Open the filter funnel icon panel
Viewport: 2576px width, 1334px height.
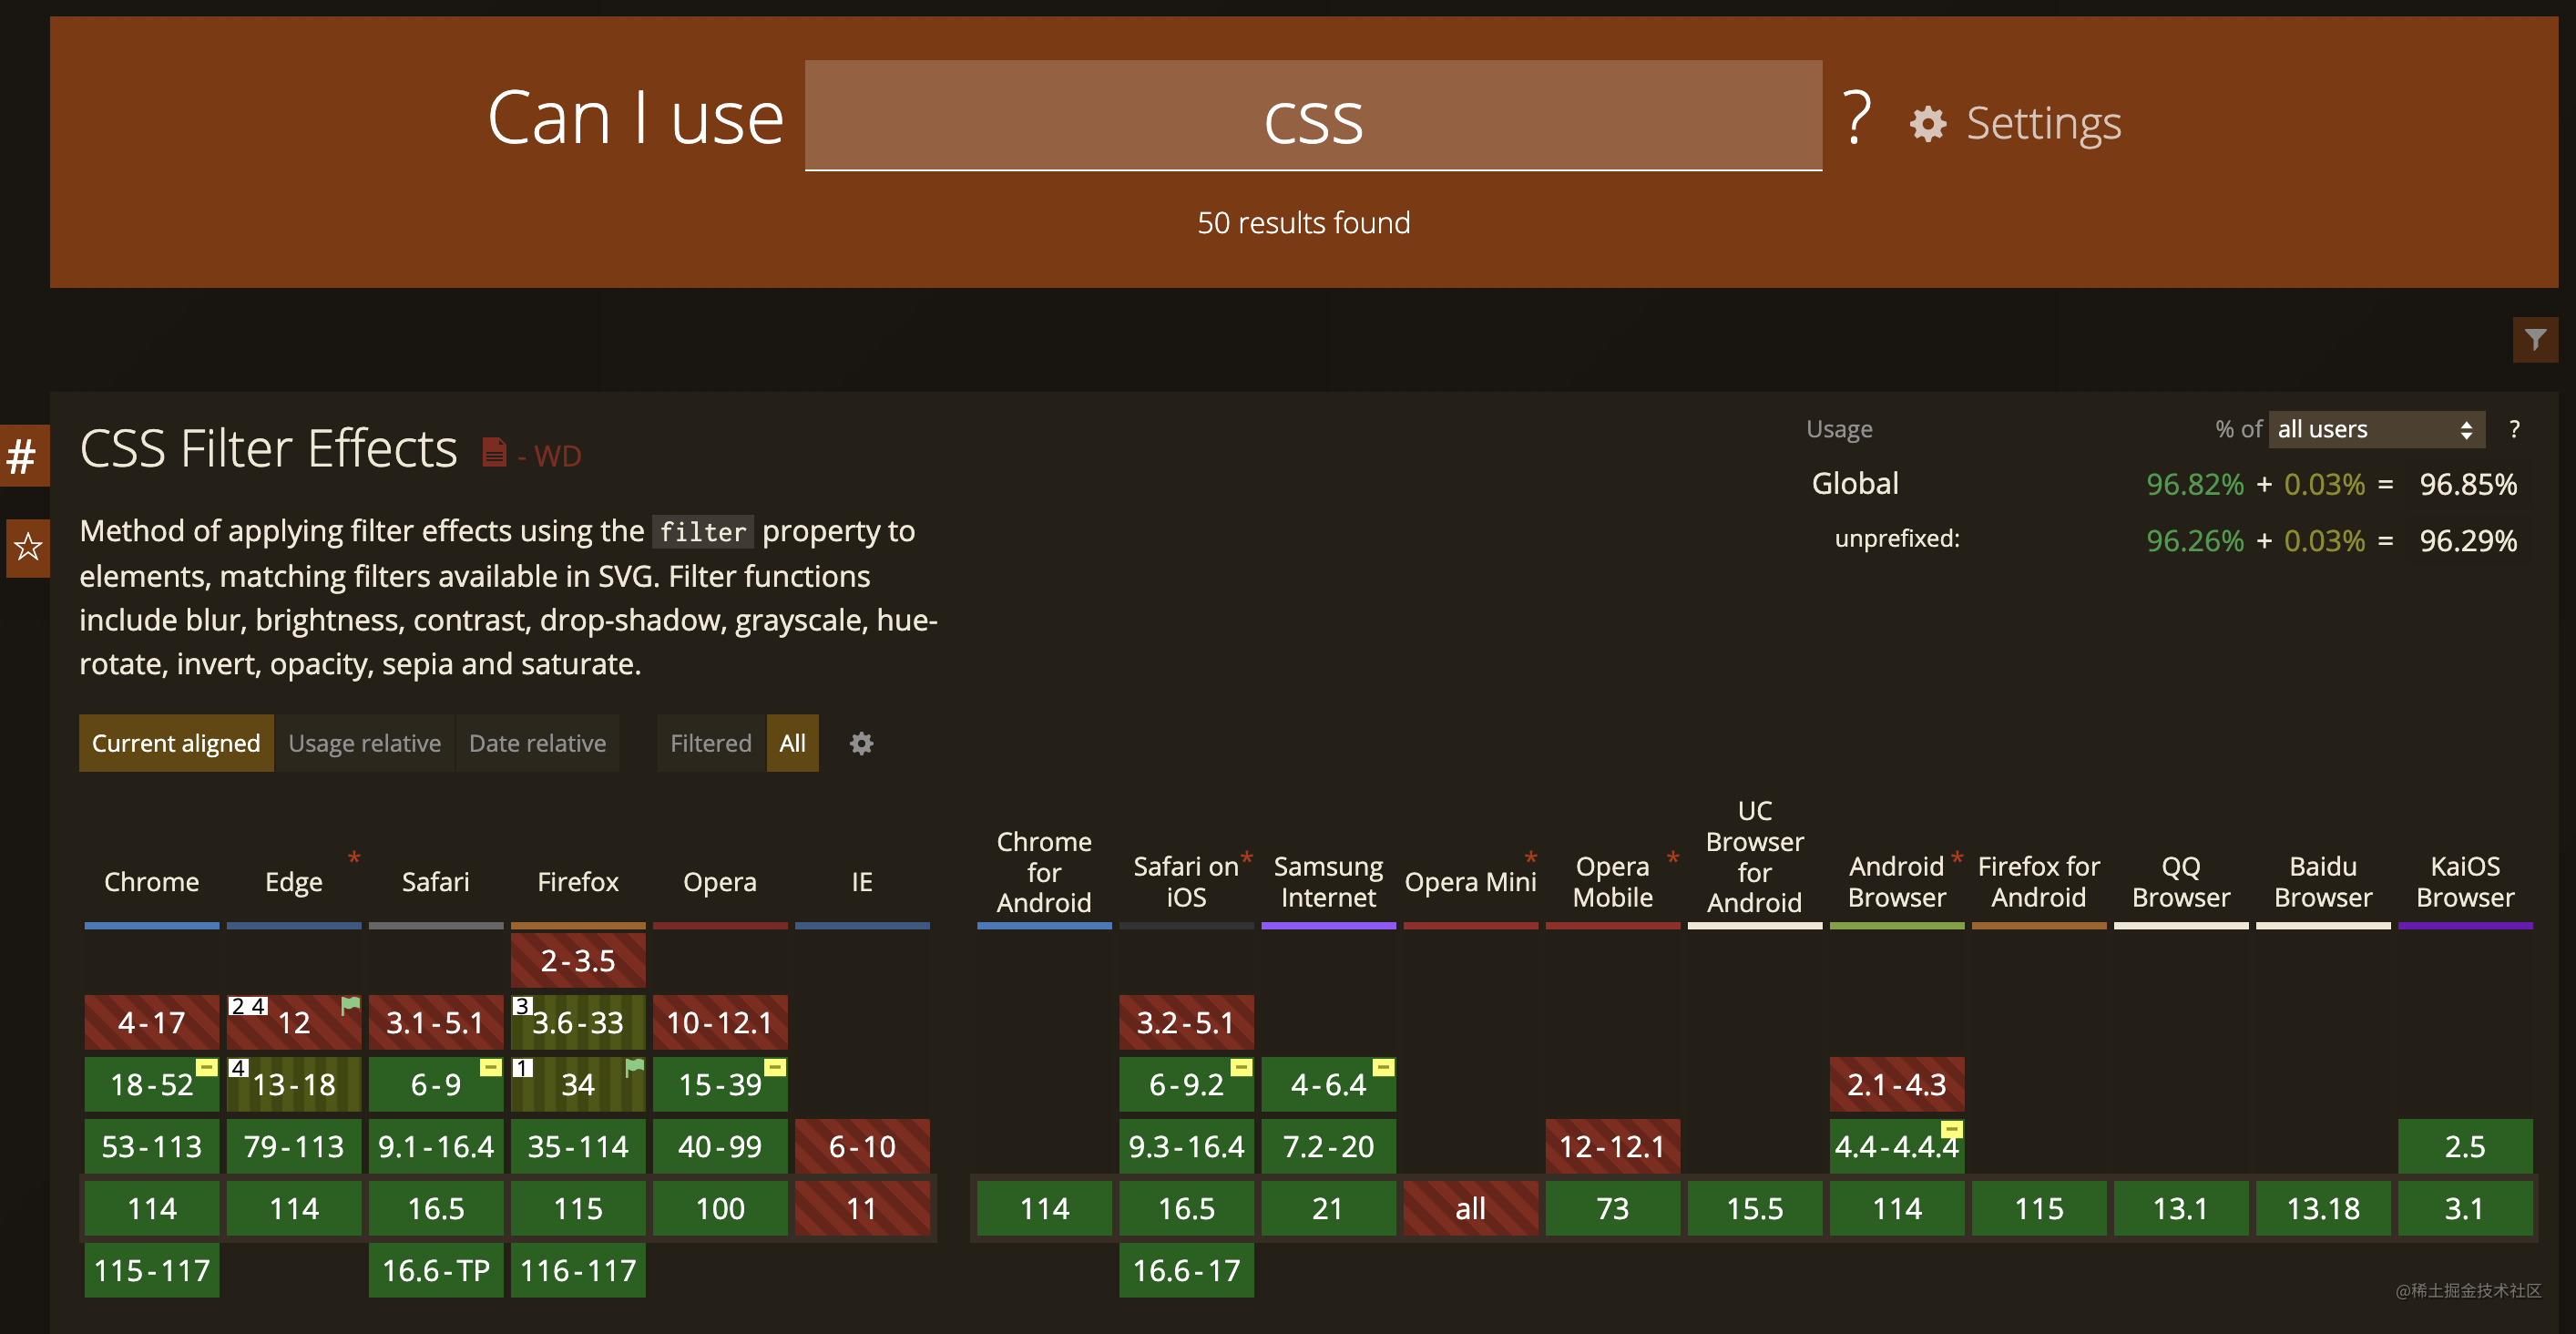[2535, 340]
